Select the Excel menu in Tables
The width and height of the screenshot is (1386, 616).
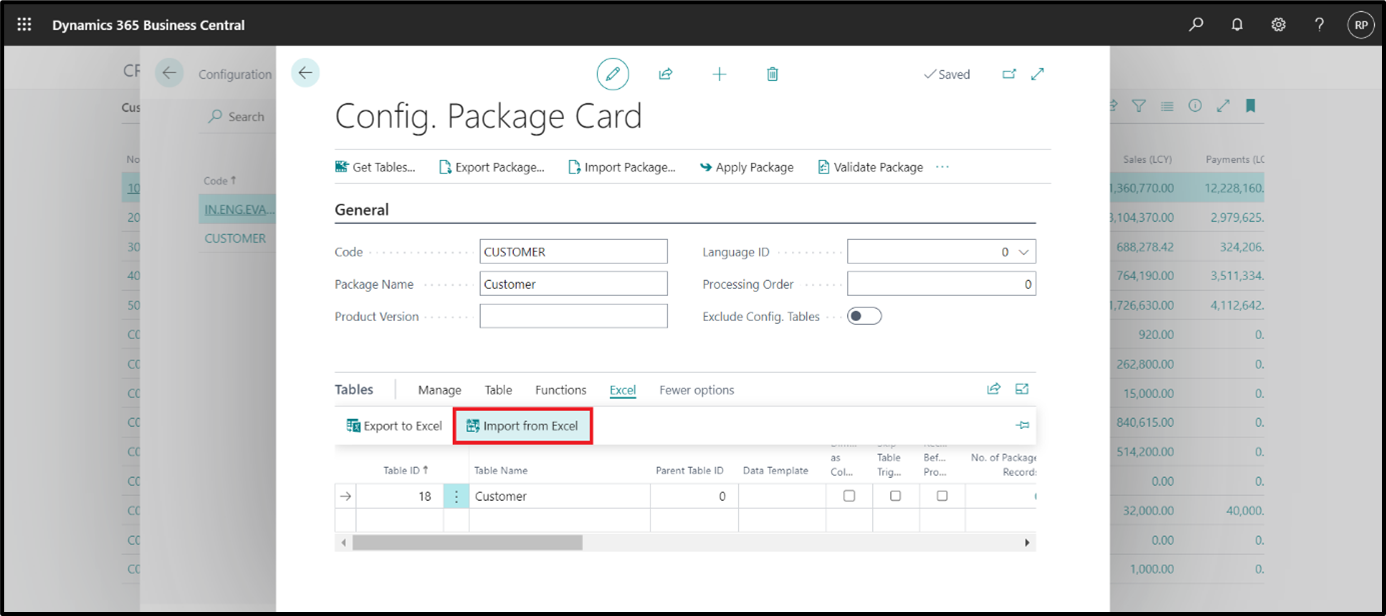pyautogui.click(x=623, y=390)
